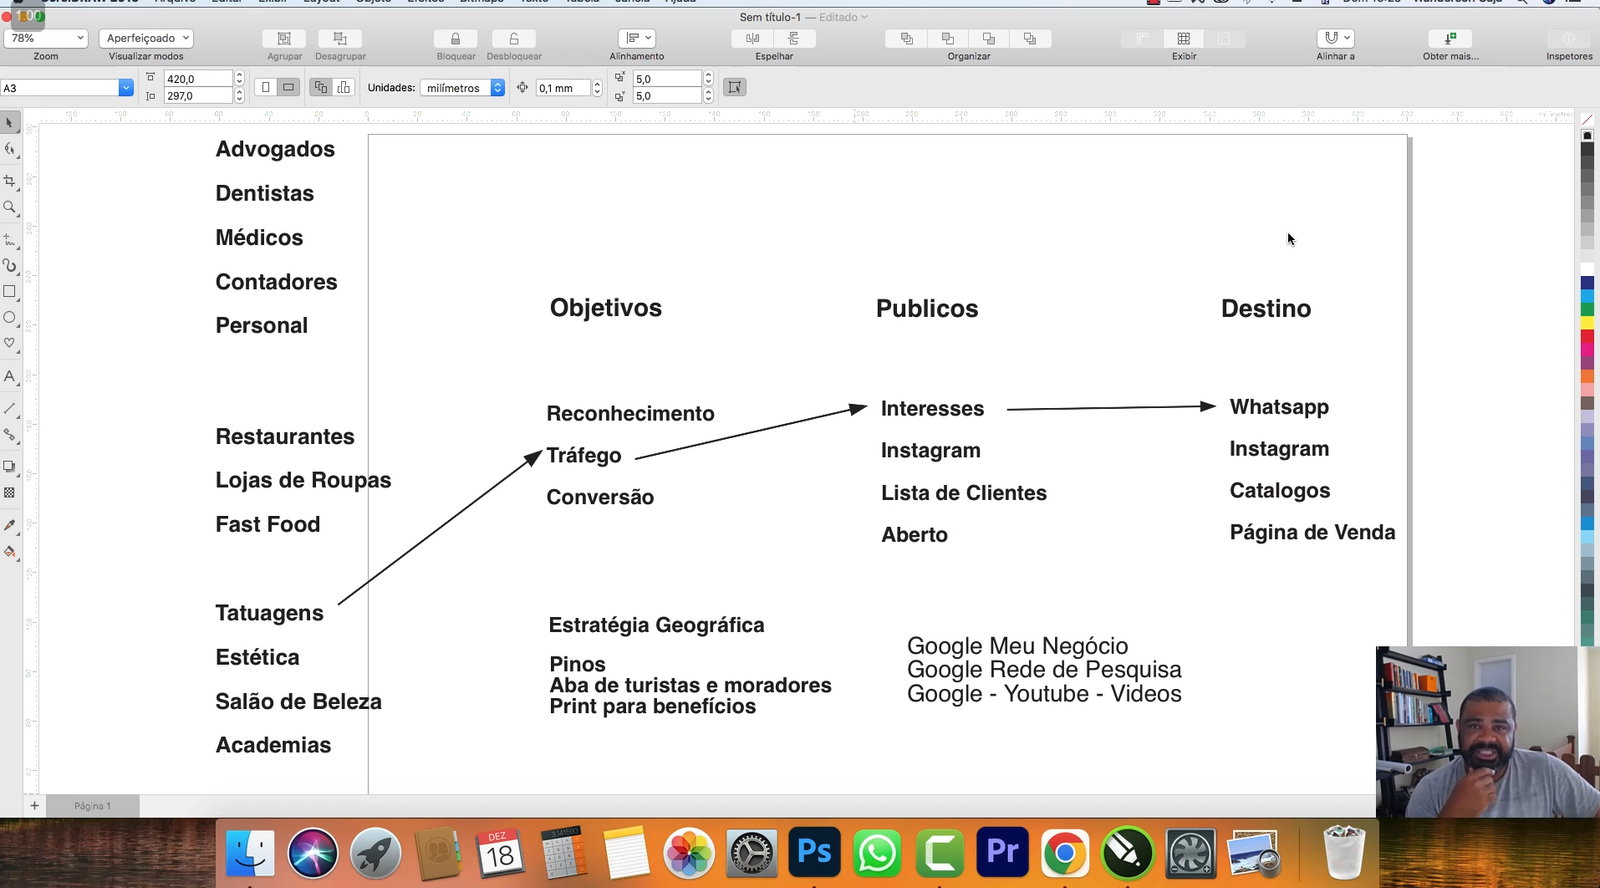Add a new page with plus button
Screen dimensions: 1600x888
(34, 806)
